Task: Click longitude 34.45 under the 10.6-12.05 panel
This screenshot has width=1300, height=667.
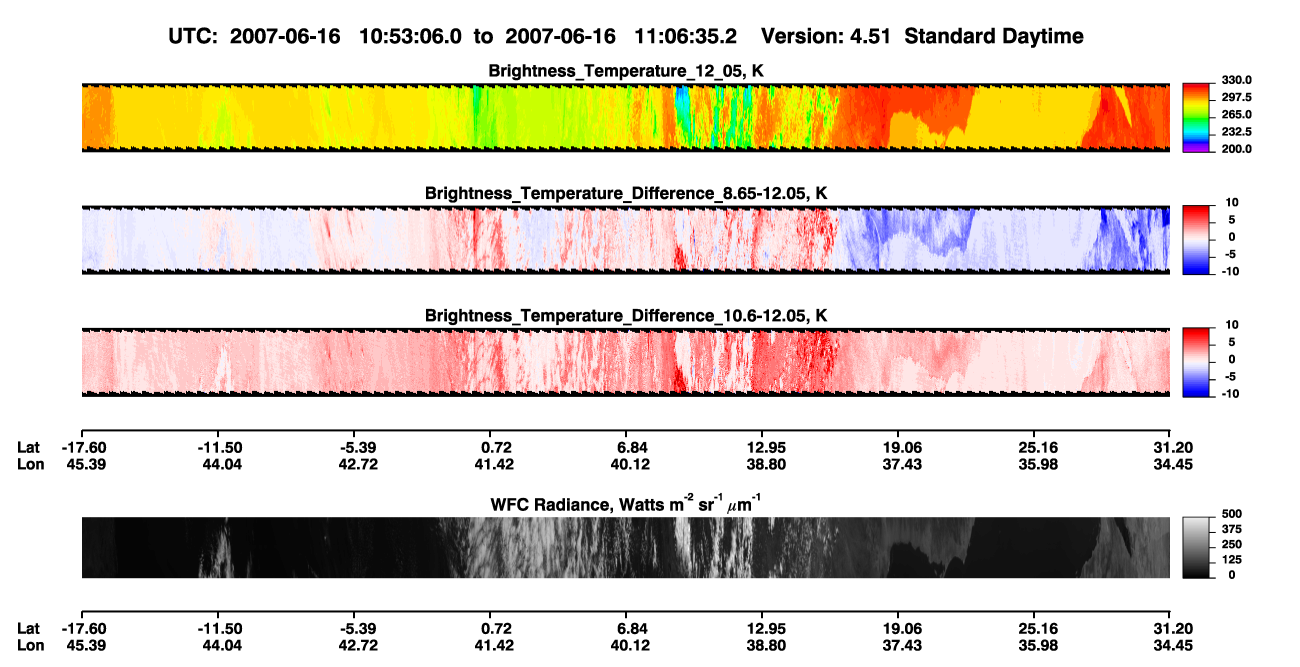Action: pyautogui.click(x=1171, y=464)
